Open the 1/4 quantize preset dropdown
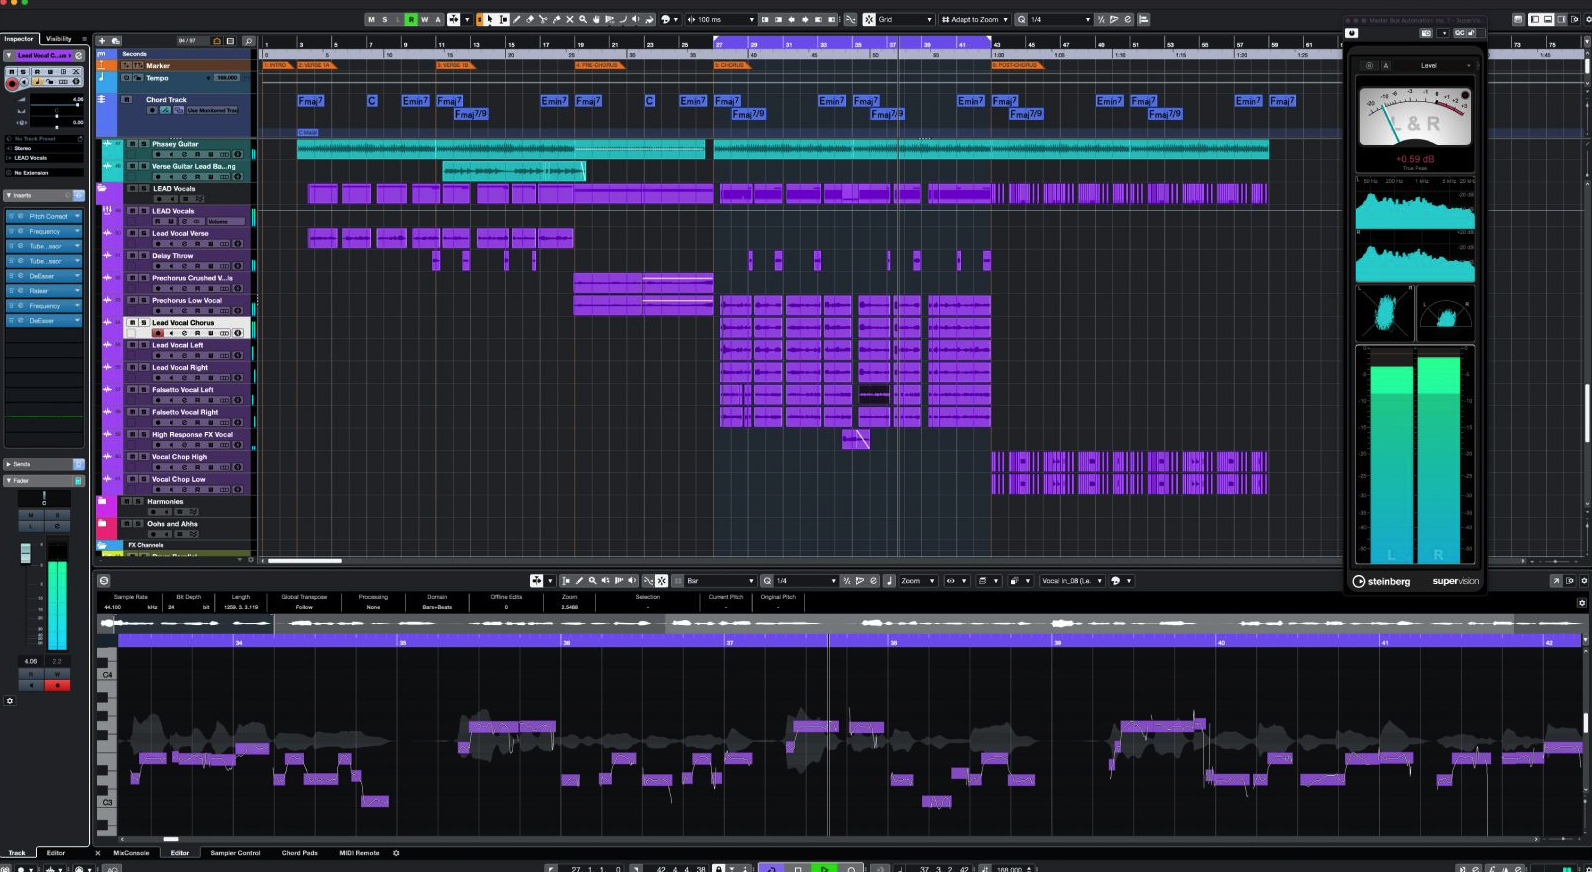Image resolution: width=1592 pixels, height=872 pixels. click(1060, 19)
